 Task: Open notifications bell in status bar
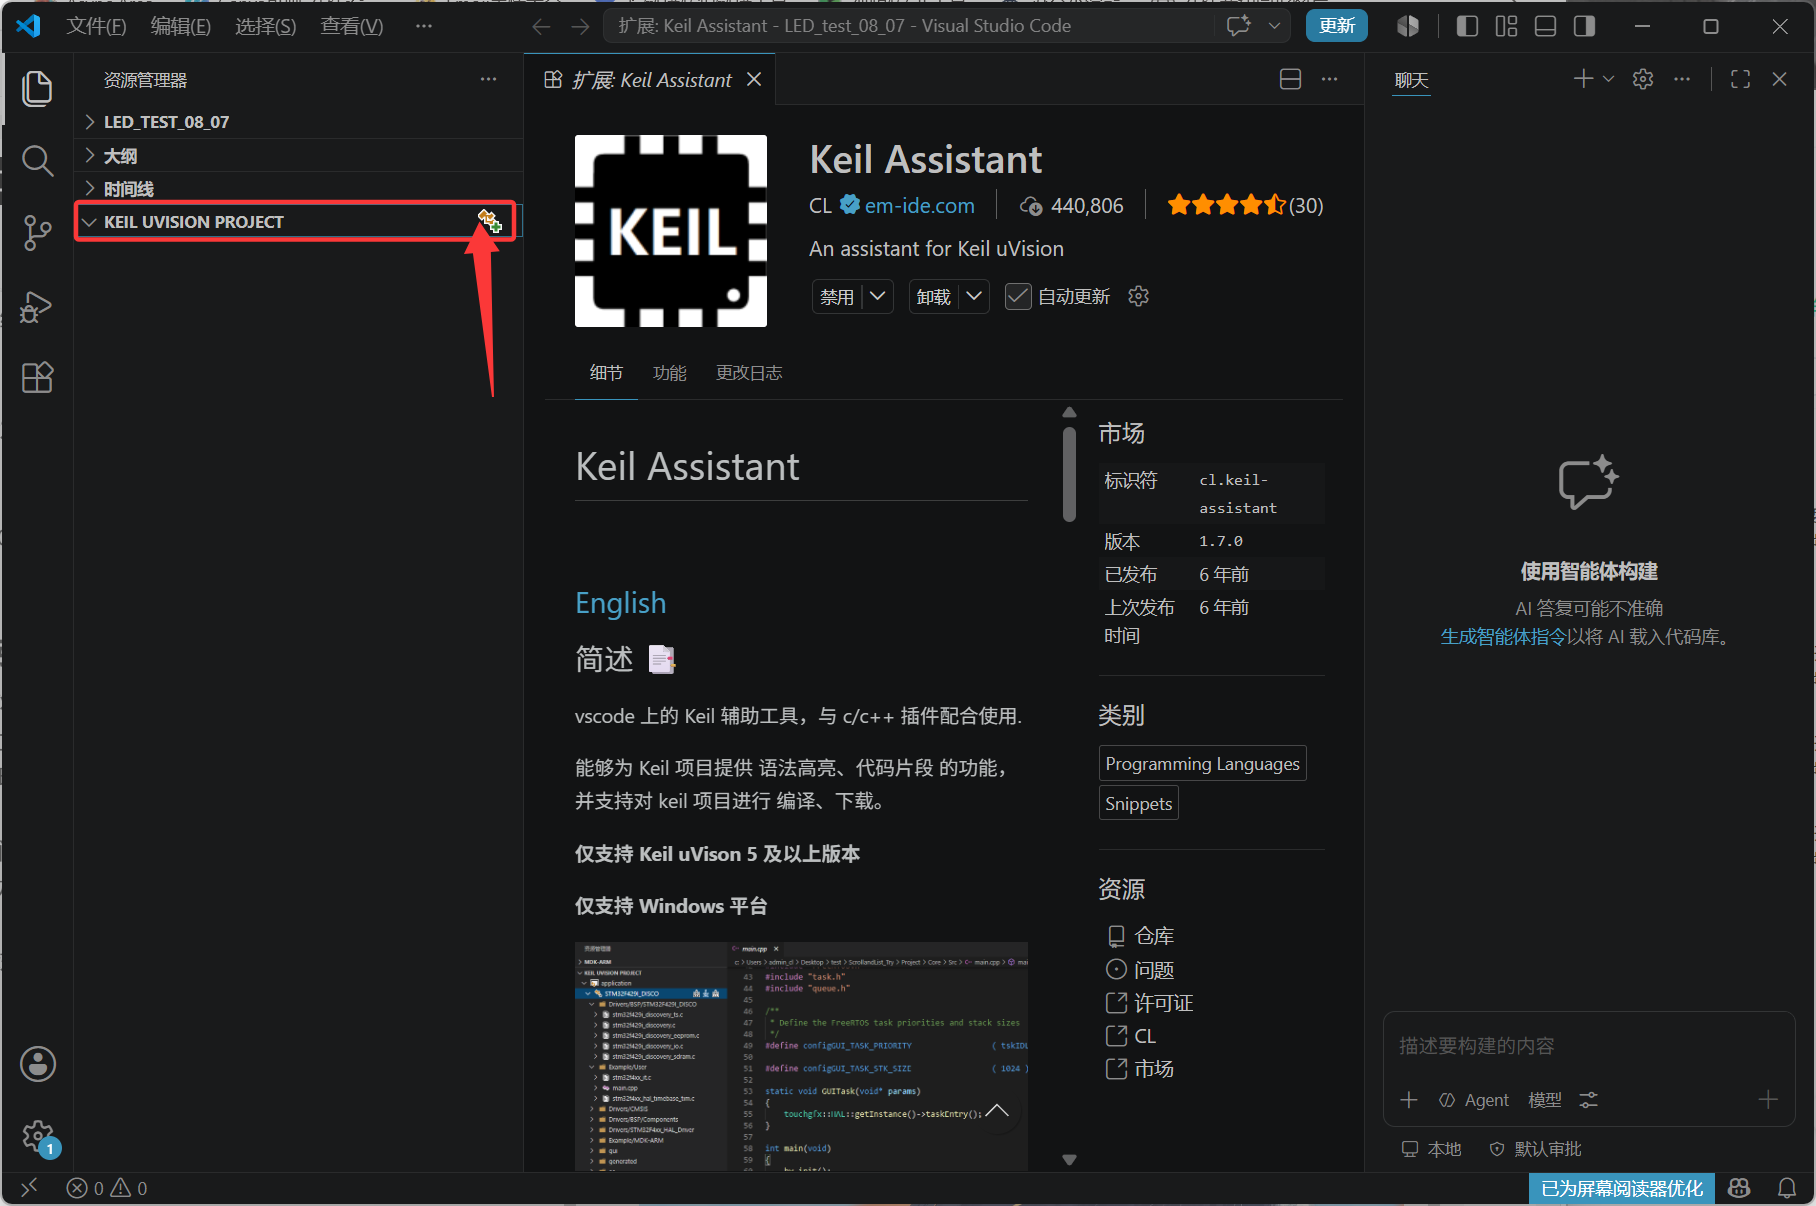[1786, 1188]
